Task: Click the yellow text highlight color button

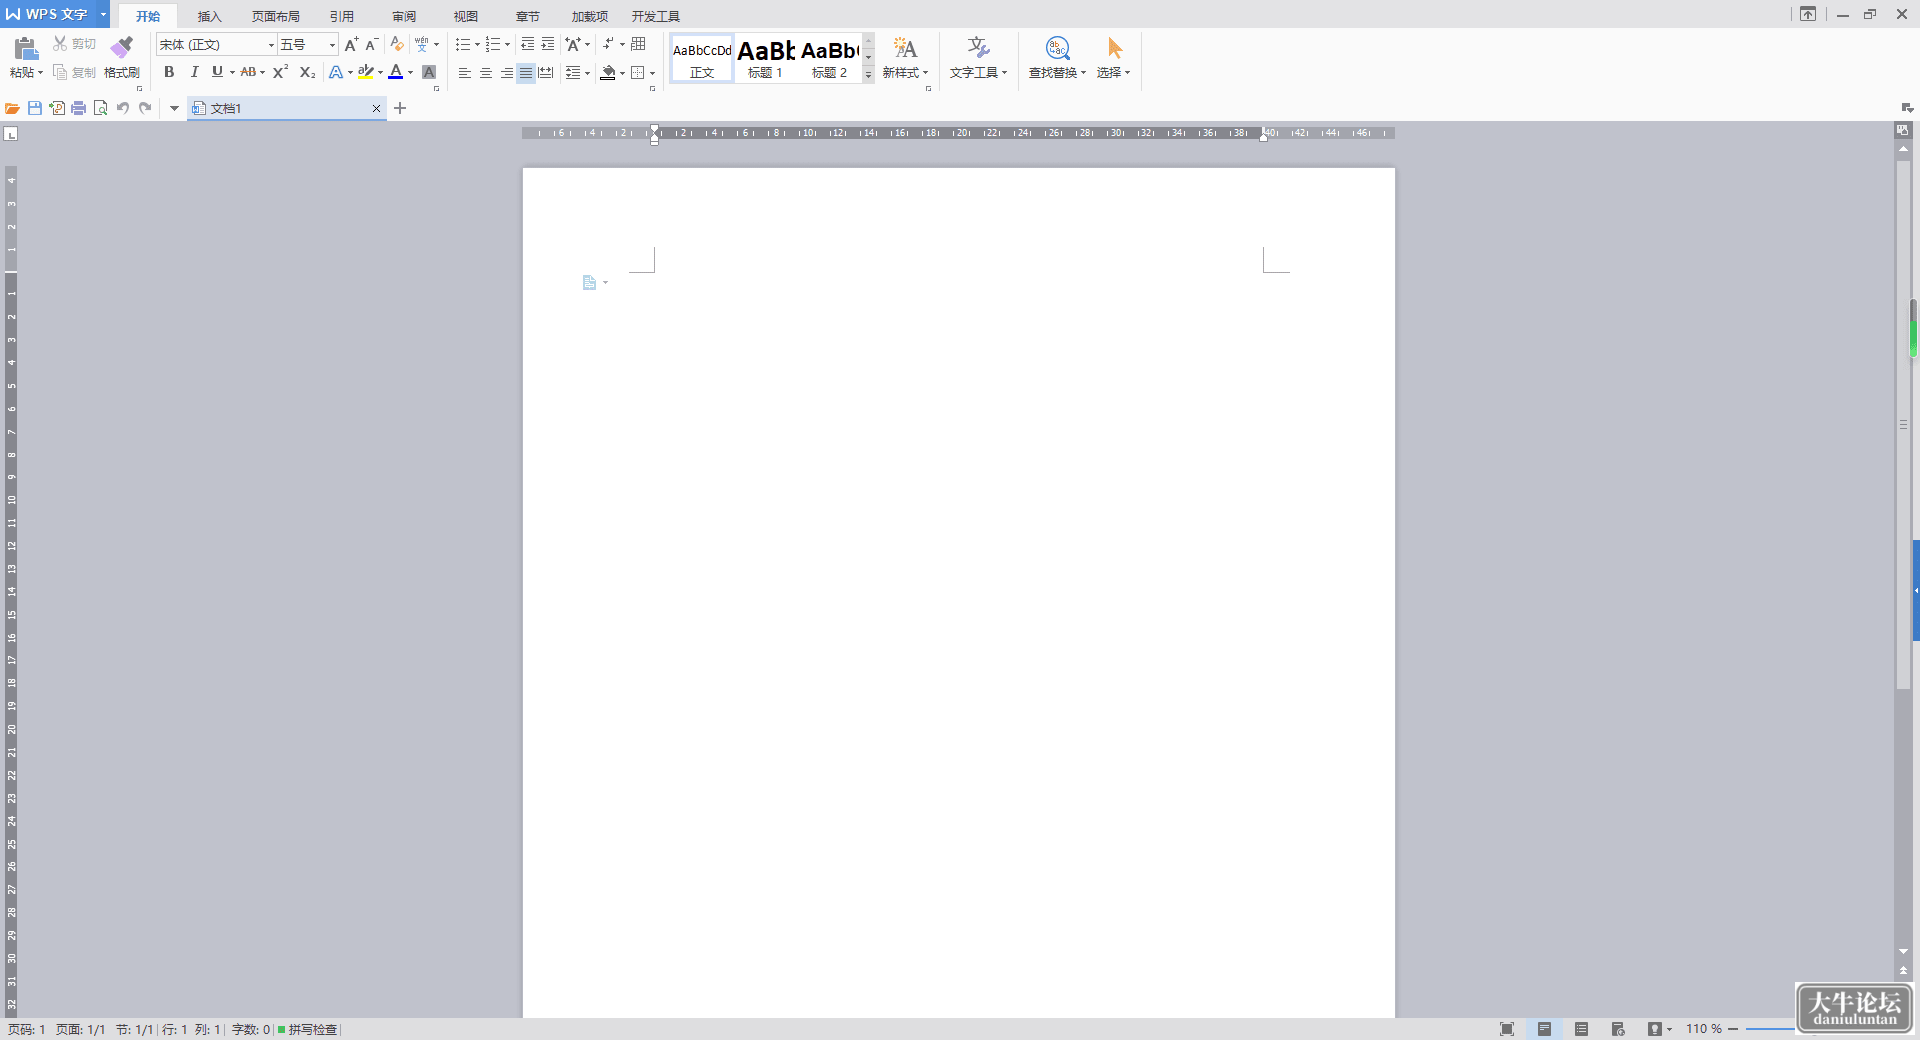Action: [366, 72]
